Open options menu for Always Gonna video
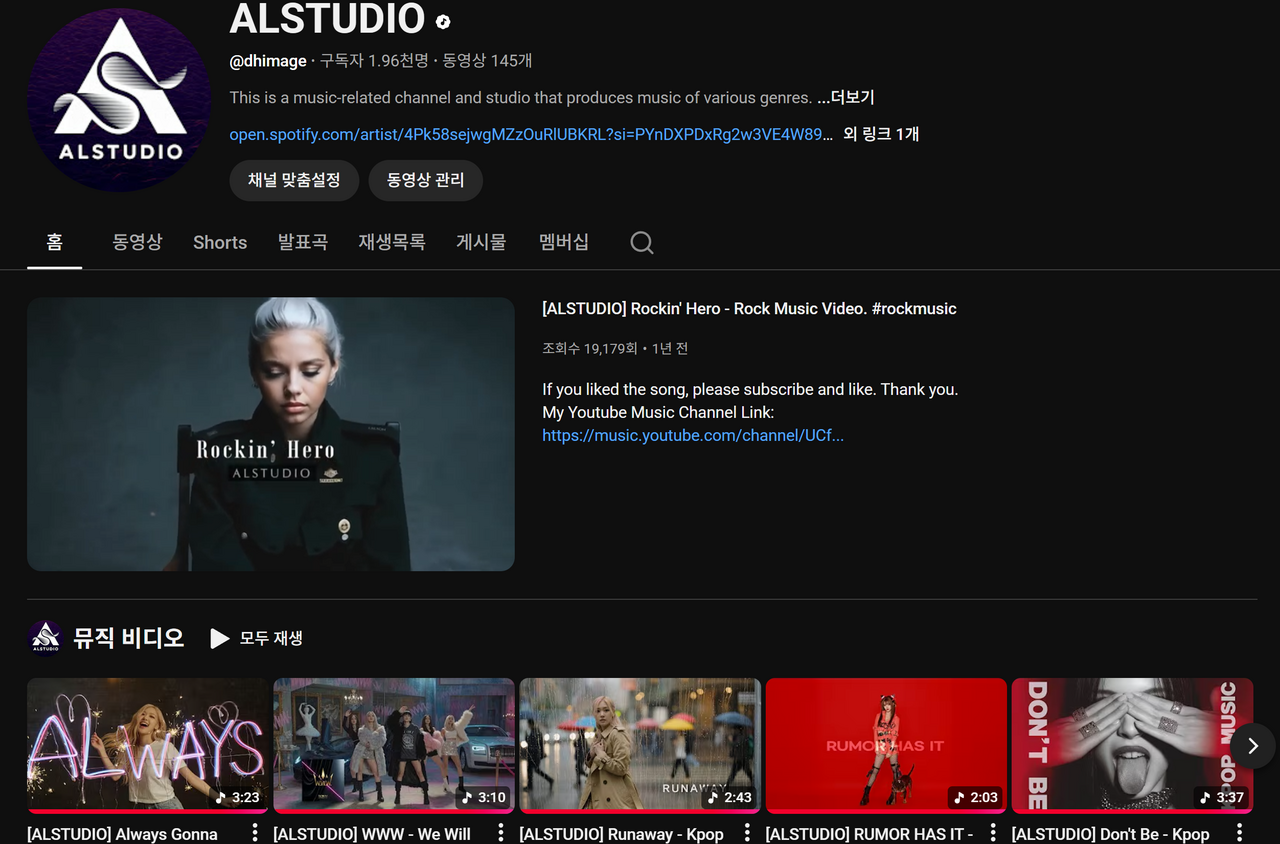Viewport: 1280px width, 844px height. (x=255, y=832)
